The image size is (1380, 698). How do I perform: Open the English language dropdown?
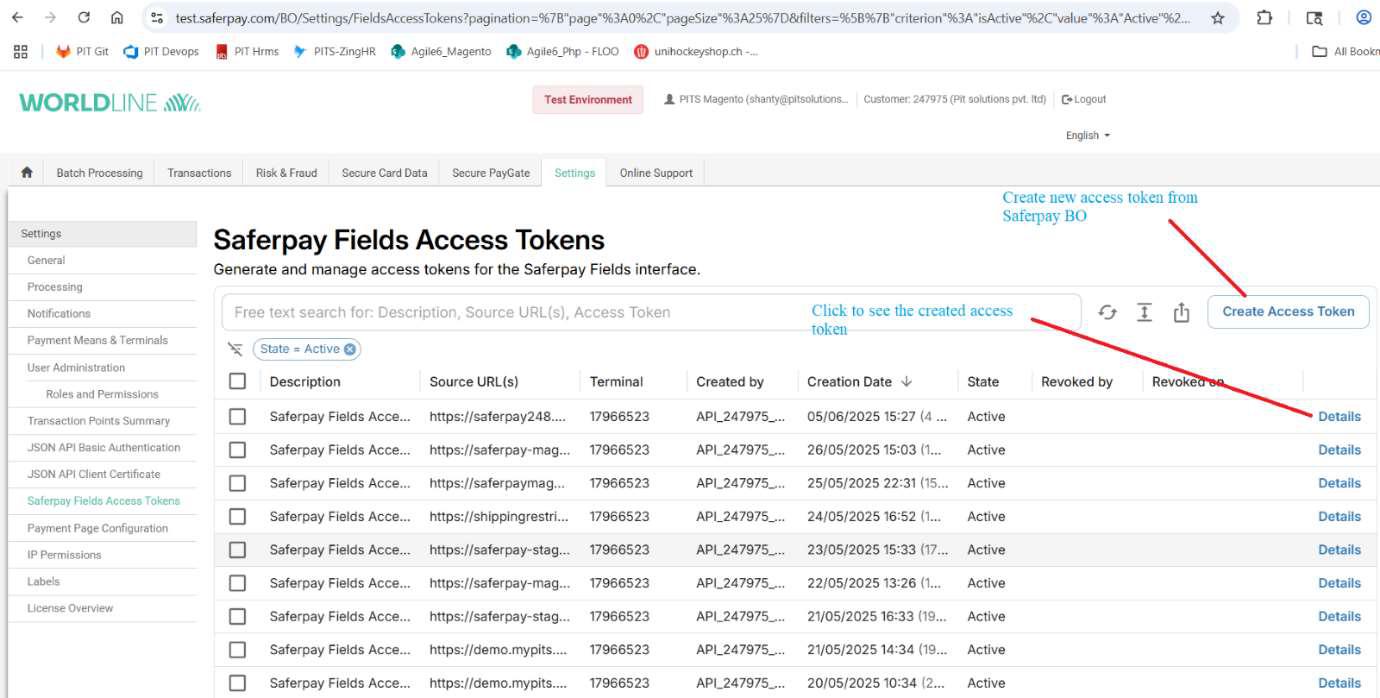pos(1088,135)
